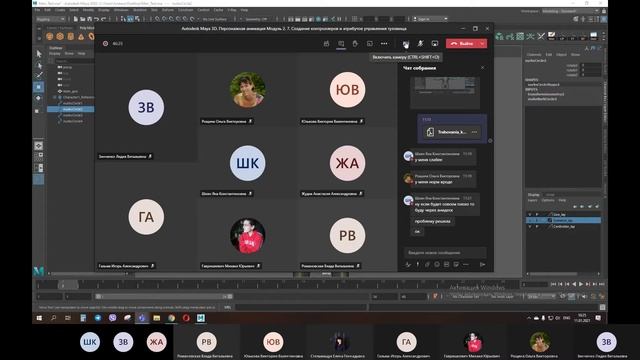Click the taskbar search icon
This screenshot has width=640, height=360.
[x=53, y=318]
